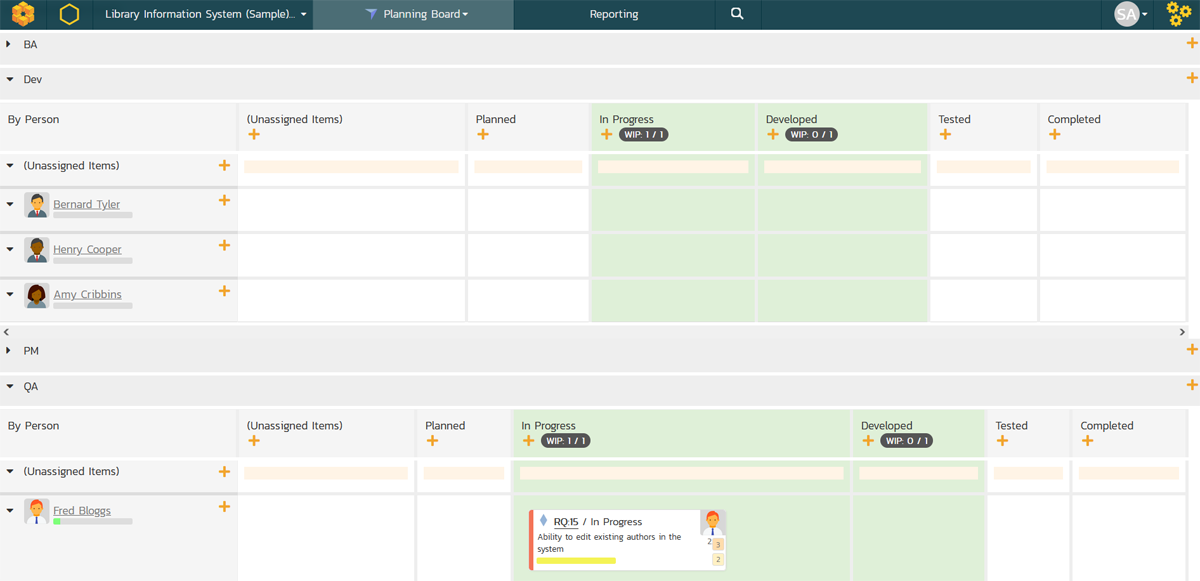Go to the Reporting tab
The image size is (1200, 581).
click(613, 14)
